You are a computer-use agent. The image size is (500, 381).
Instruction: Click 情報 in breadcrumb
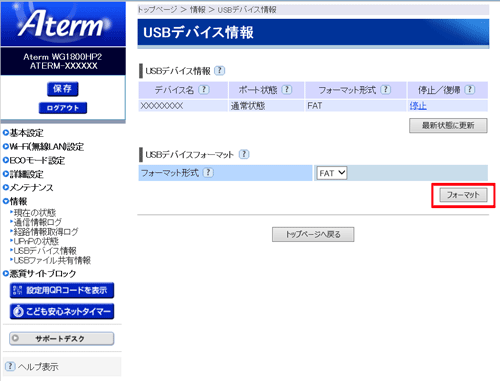click(x=198, y=10)
